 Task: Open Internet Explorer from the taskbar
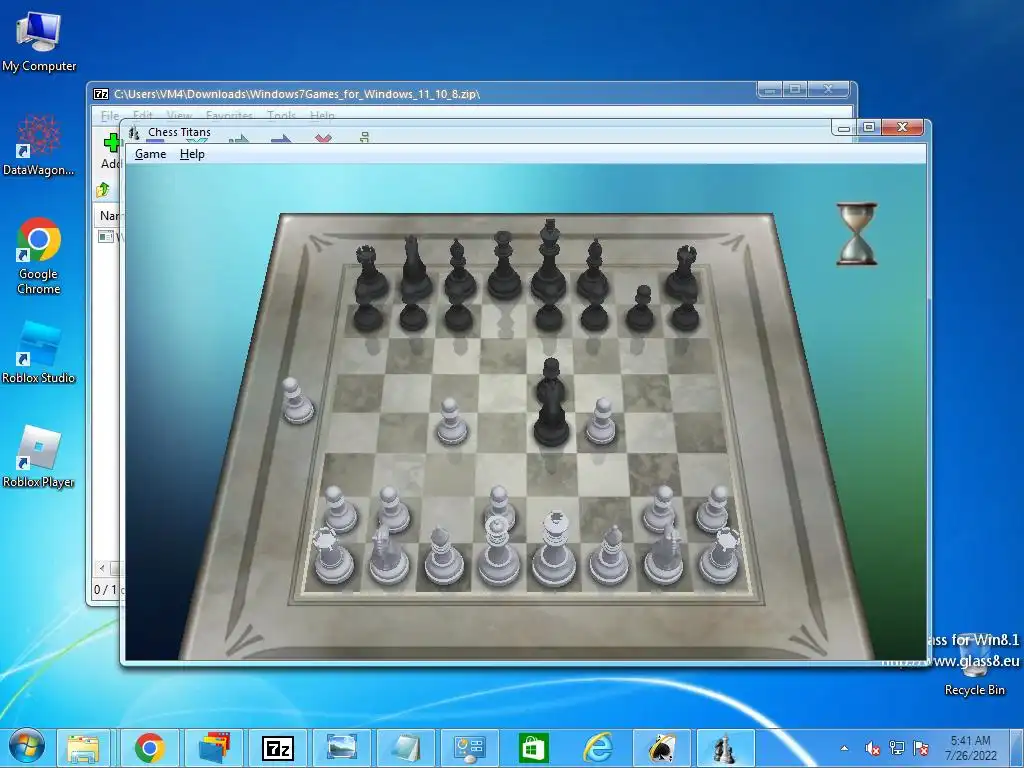[x=598, y=748]
